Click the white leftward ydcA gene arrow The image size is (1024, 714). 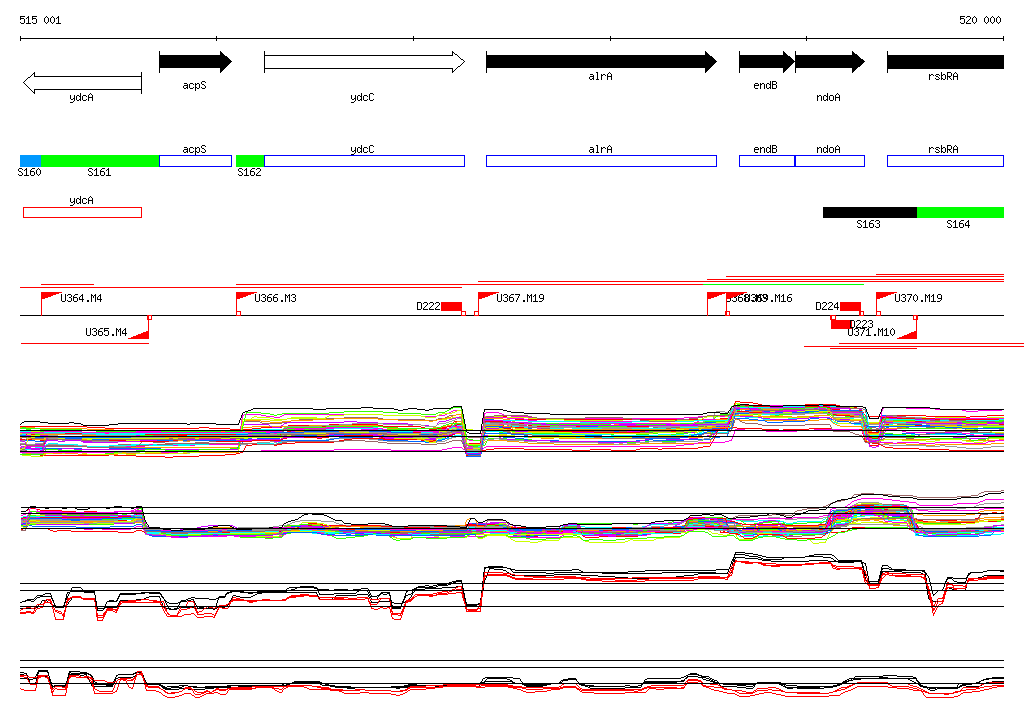(82, 83)
